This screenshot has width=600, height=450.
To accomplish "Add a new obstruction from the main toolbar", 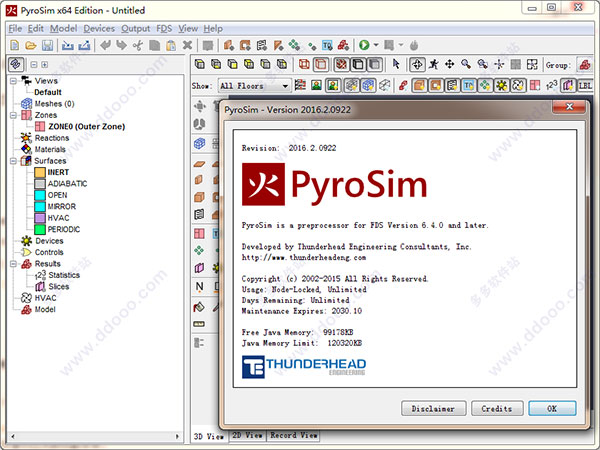I will click(x=229, y=46).
